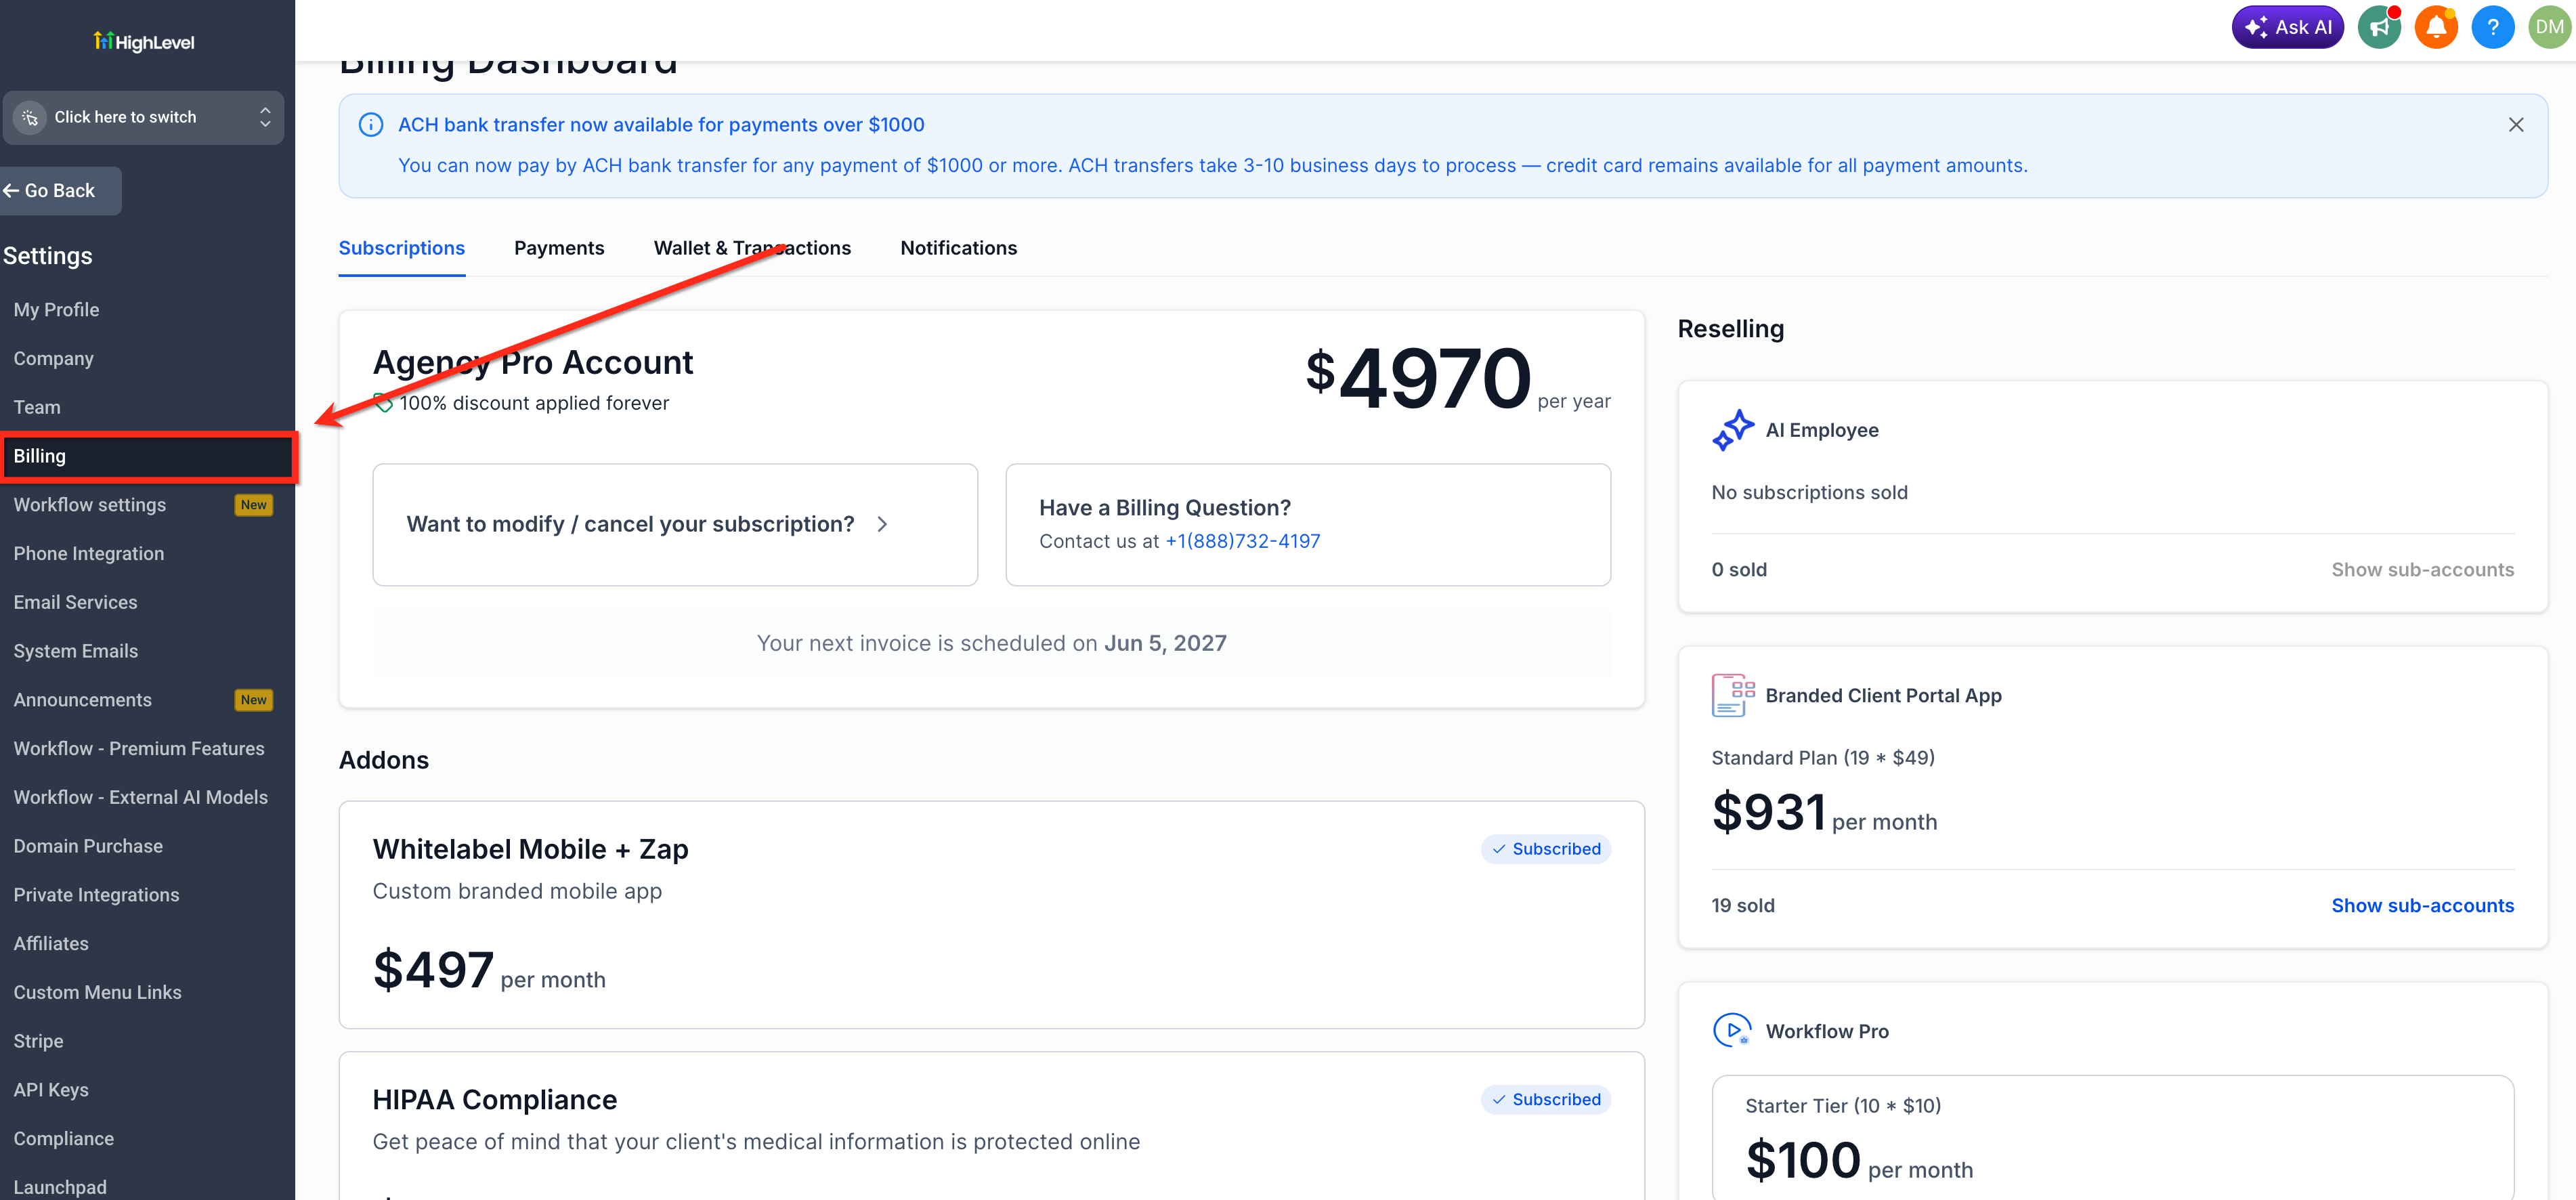This screenshot has height=1200, width=2576.
Task: Click the Workflow Pro play icon
Action: point(1732,1030)
